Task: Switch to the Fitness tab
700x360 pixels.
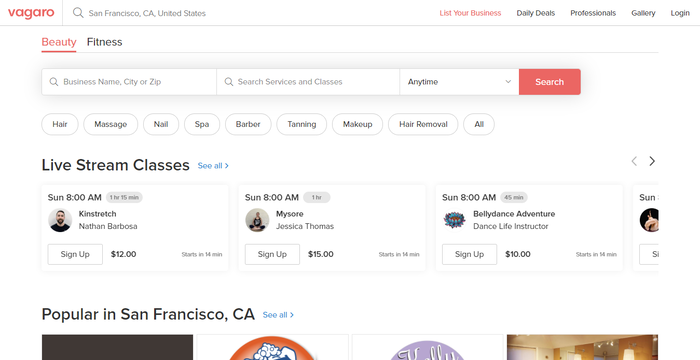Action: pos(104,42)
